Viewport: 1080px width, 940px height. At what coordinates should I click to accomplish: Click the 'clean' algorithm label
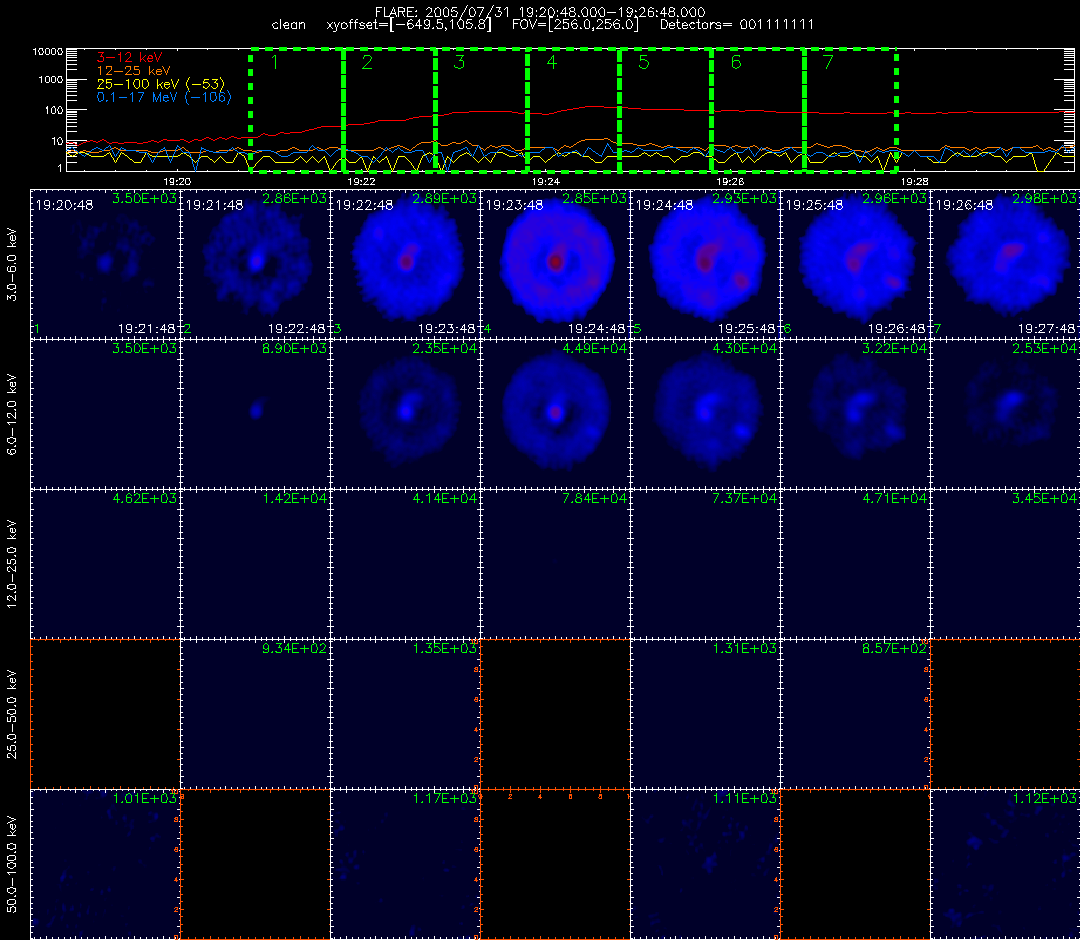[x=289, y=25]
